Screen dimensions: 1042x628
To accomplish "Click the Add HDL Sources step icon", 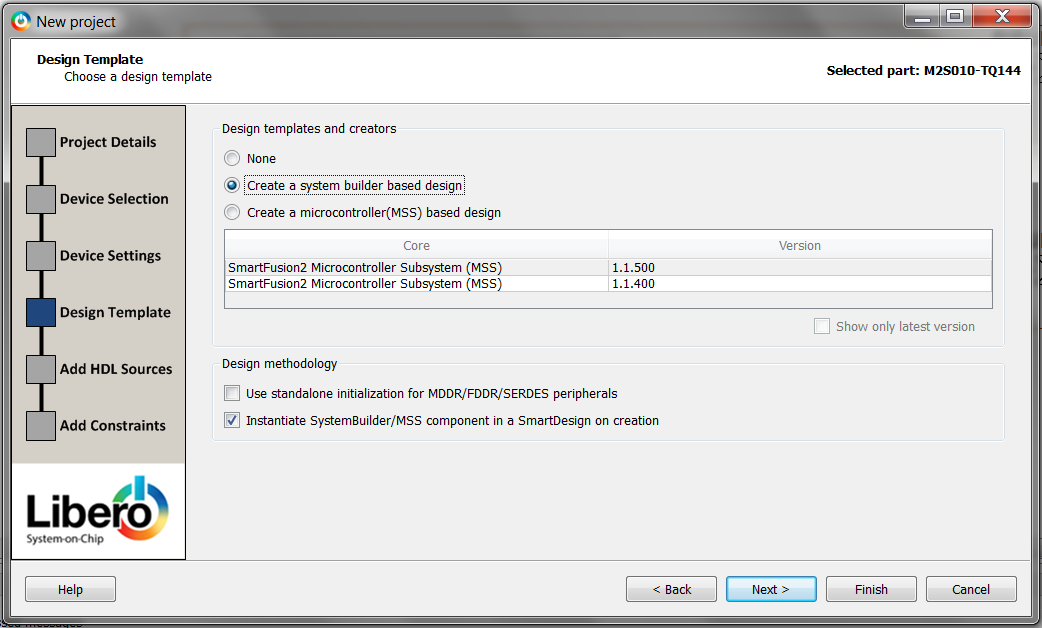I will point(40,369).
